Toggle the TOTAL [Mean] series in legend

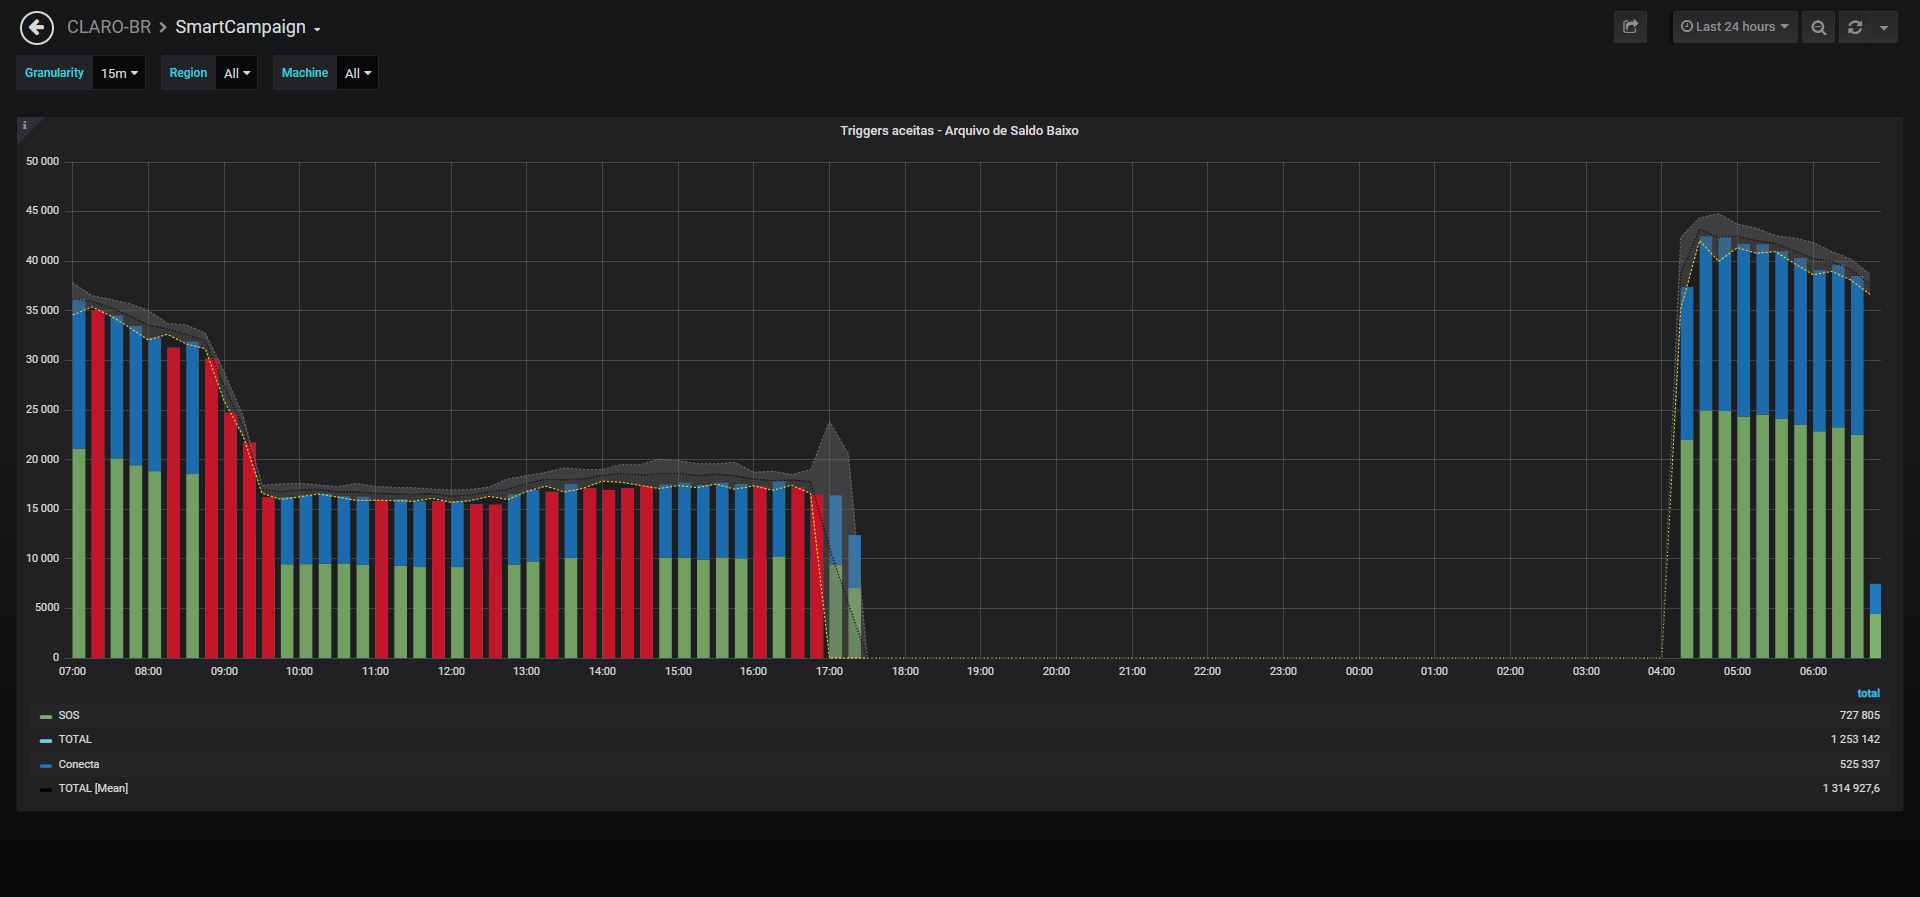tap(93, 788)
